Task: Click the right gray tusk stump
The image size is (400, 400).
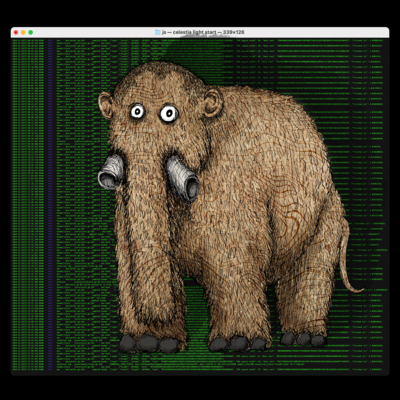Action: point(183,180)
